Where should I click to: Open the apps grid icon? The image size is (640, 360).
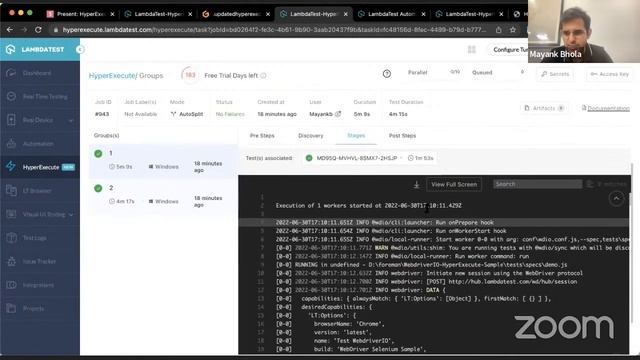[472, 50]
